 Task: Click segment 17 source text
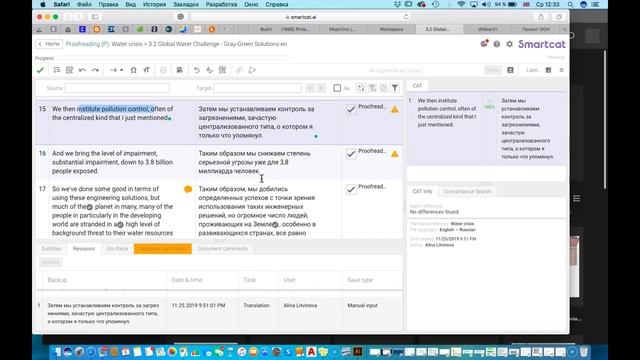(x=112, y=211)
